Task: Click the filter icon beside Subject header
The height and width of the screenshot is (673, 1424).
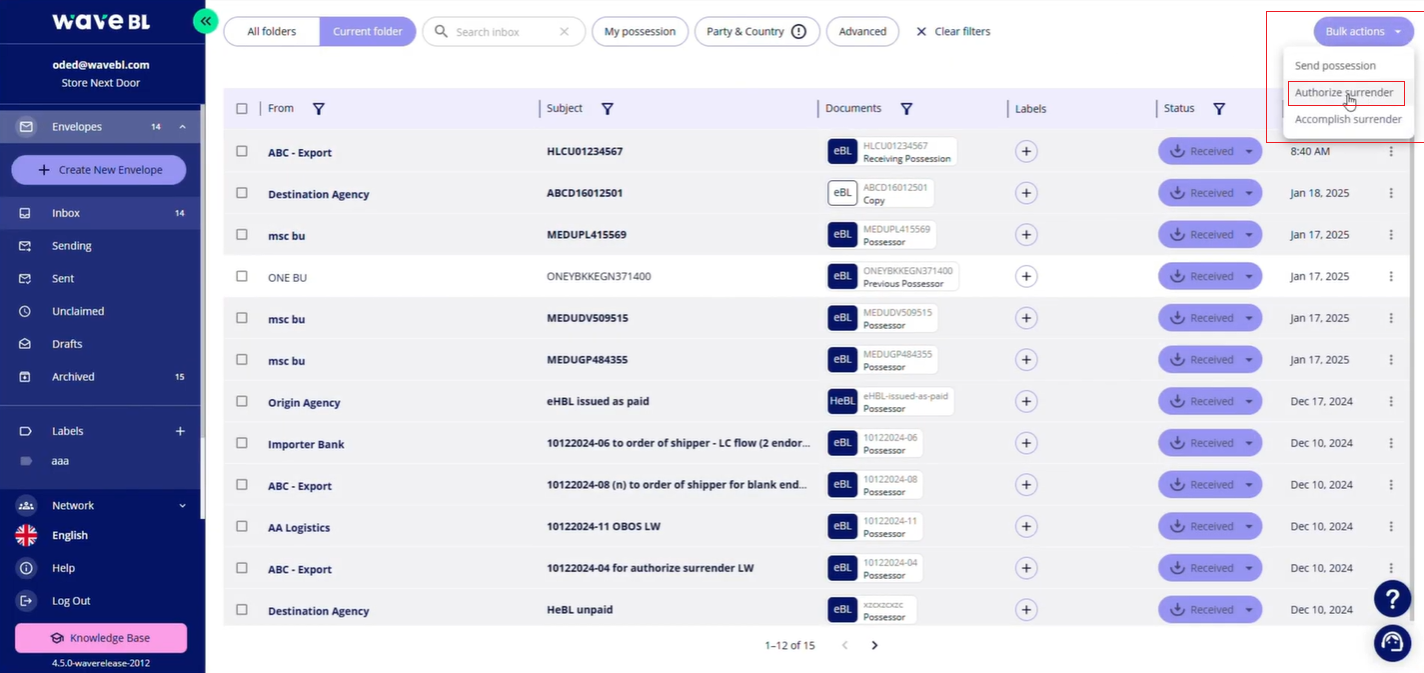Action: click(x=606, y=108)
